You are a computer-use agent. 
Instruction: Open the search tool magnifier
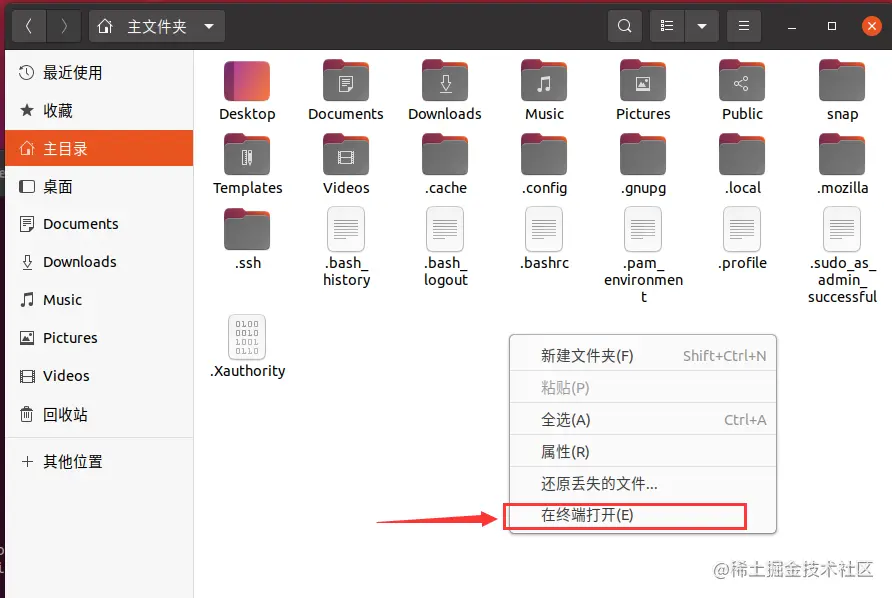(625, 26)
